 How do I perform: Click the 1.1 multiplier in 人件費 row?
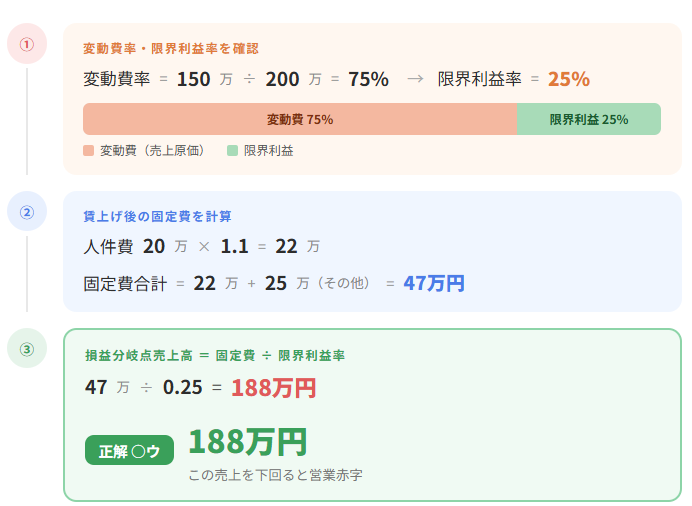click(234, 246)
